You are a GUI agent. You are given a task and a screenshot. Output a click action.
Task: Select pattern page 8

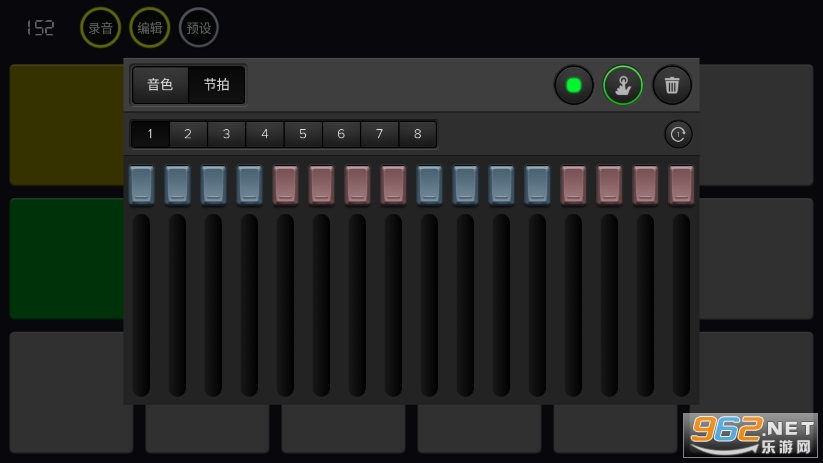point(417,134)
